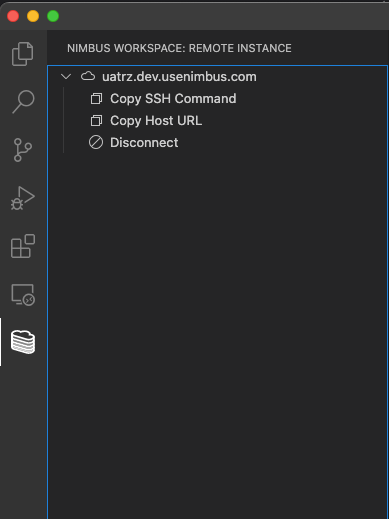Screen dimensions: 389x519
Task: Close the window with the red button
Action: pos(13,16)
